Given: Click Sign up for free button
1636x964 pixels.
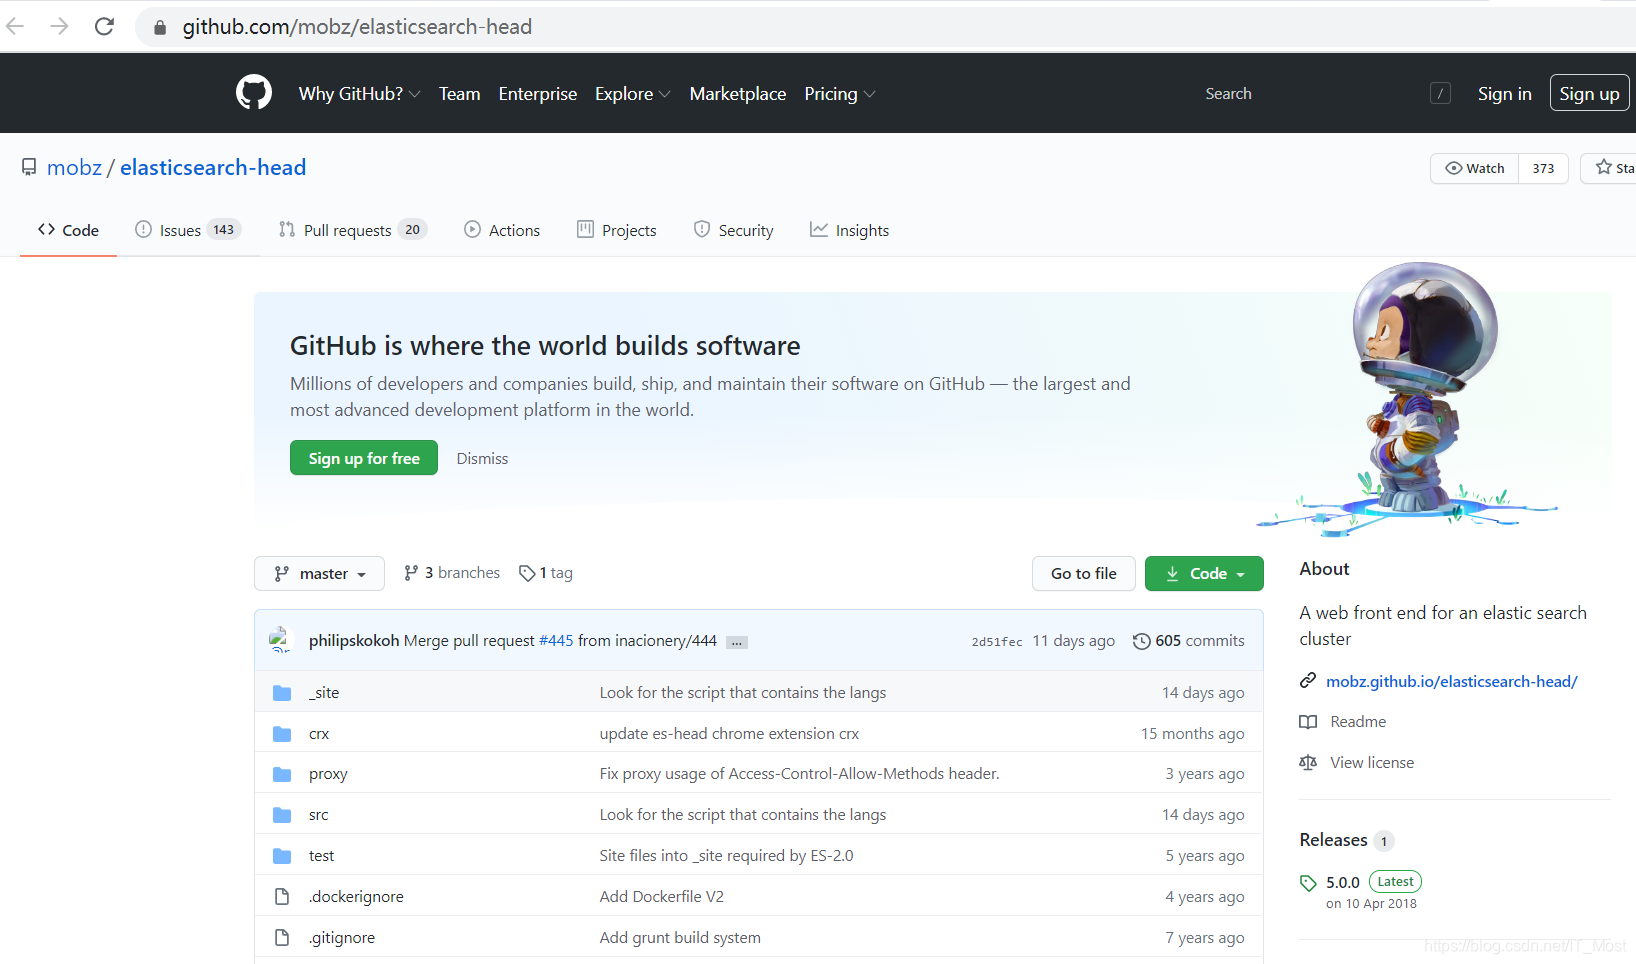Looking at the screenshot, I should click(364, 458).
